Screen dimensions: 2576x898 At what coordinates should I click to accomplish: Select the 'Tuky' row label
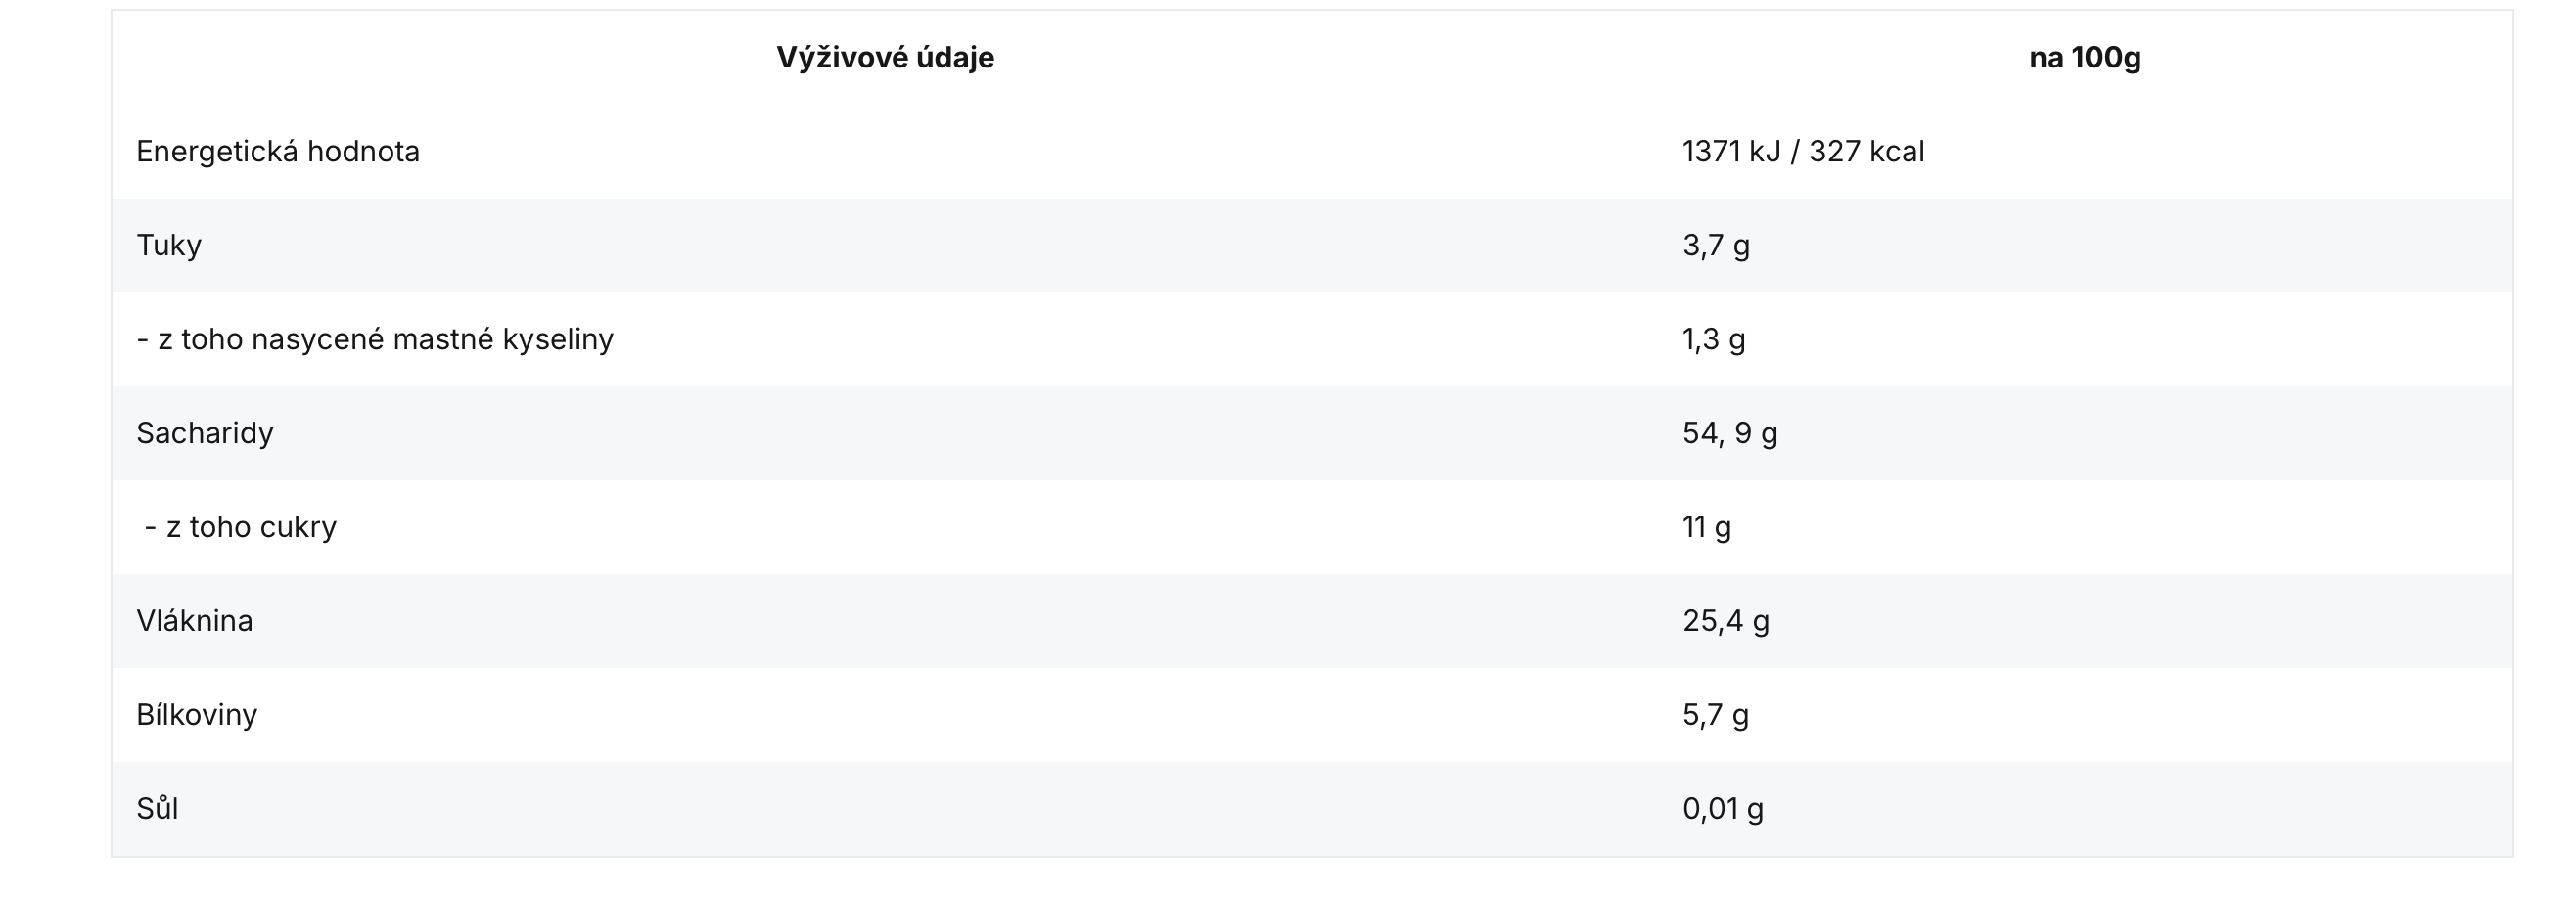(x=169, y=246)
